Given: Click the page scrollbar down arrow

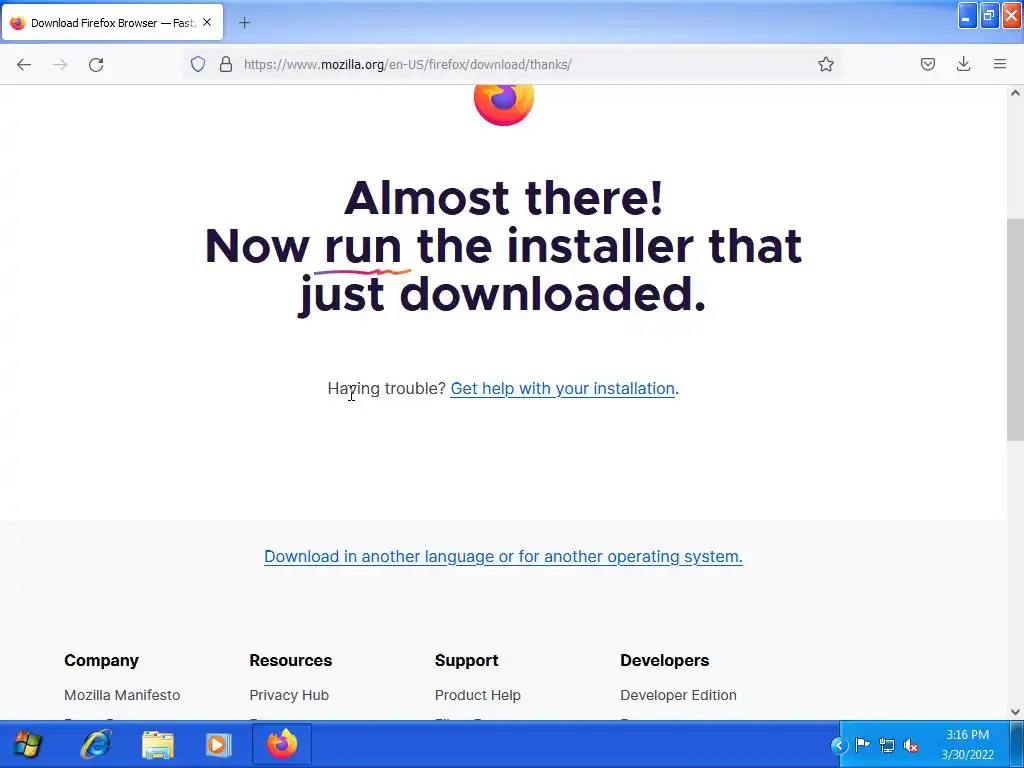Looking at the screenshot, I should click(1015, 712).
